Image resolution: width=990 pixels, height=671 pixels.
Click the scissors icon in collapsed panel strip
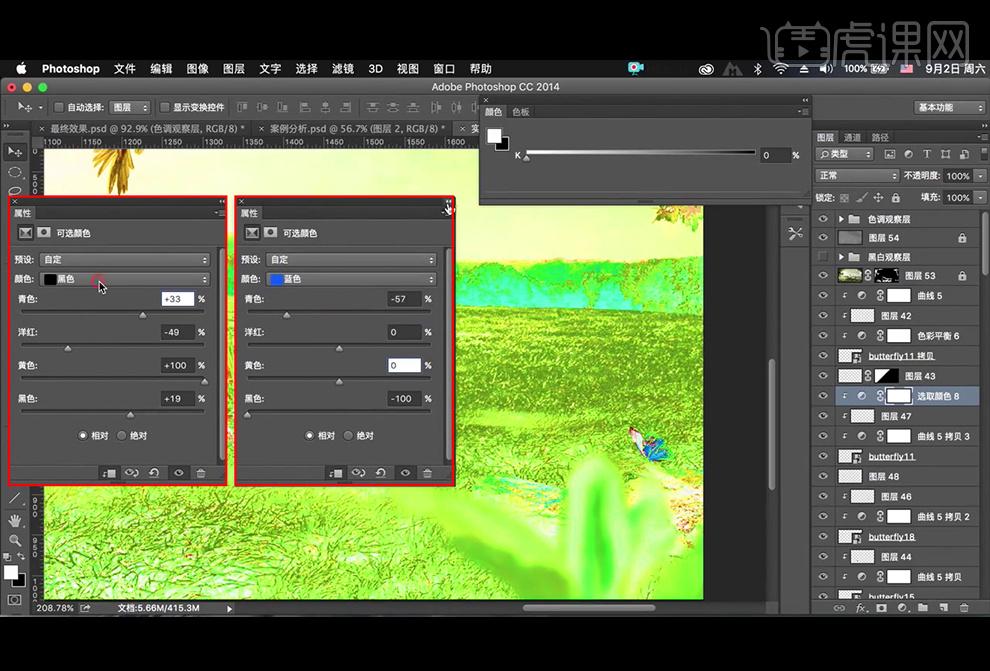coord(796,234)
